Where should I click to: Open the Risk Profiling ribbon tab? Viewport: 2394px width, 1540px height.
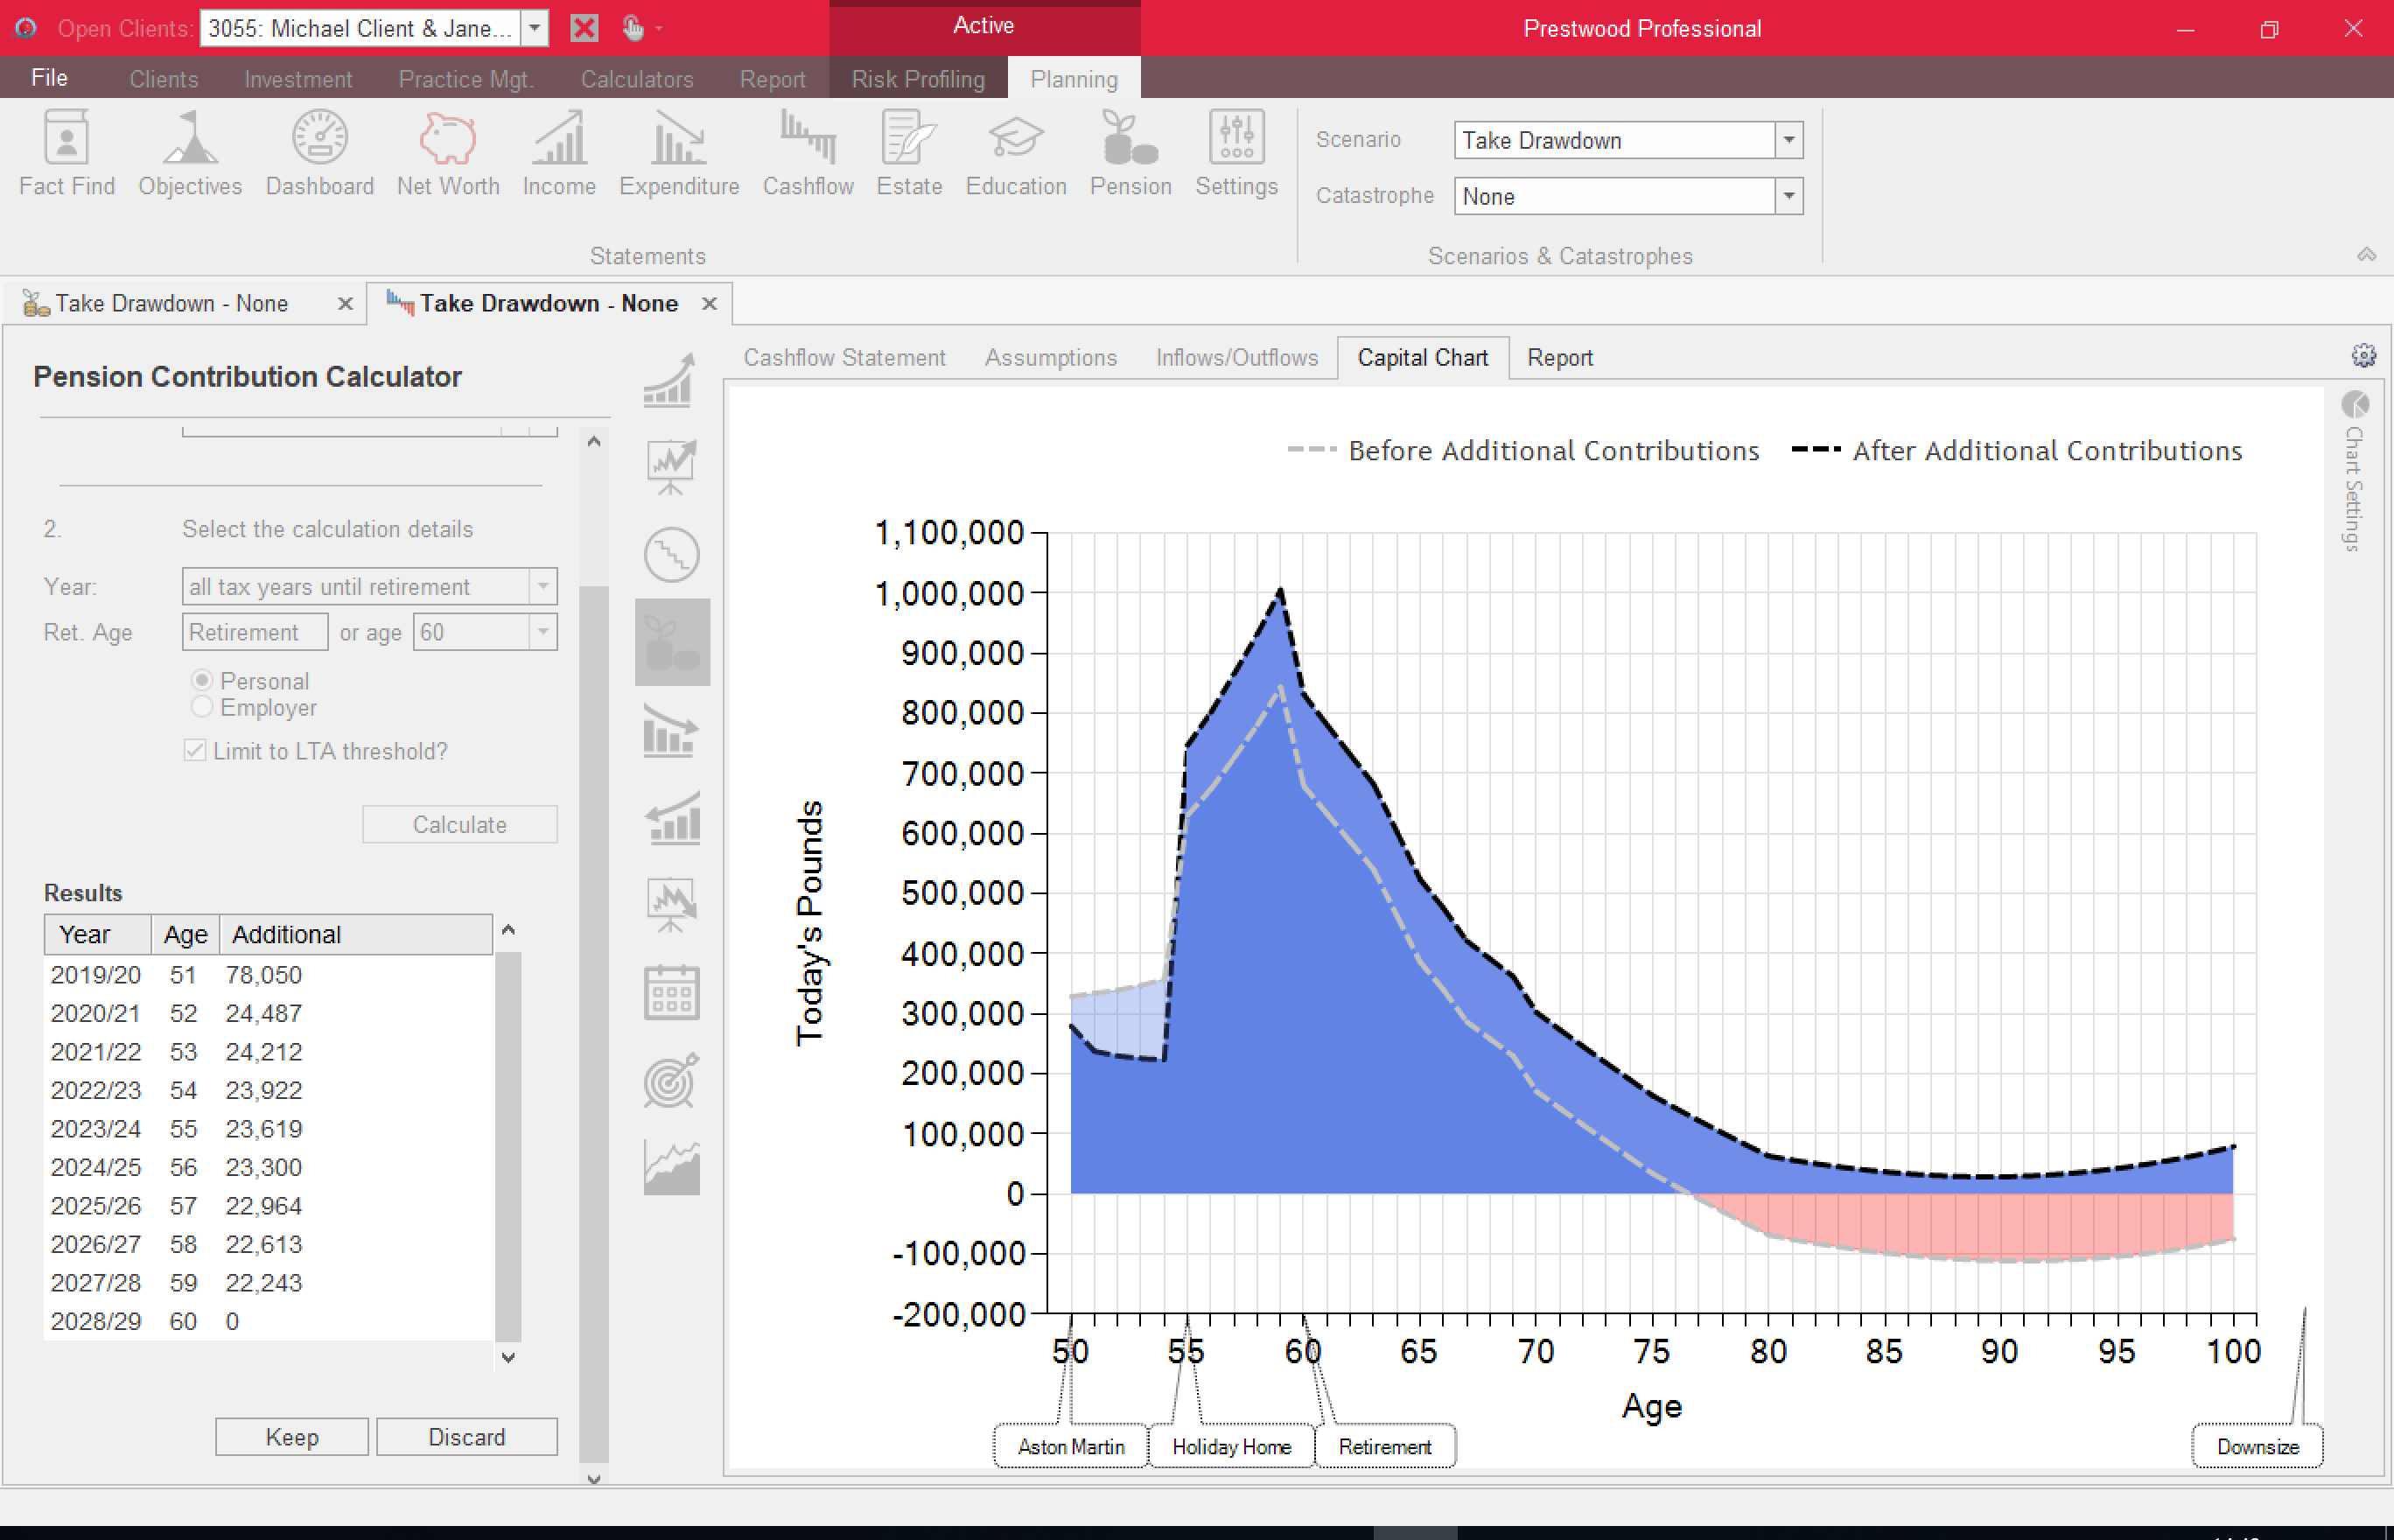(917, 79)
